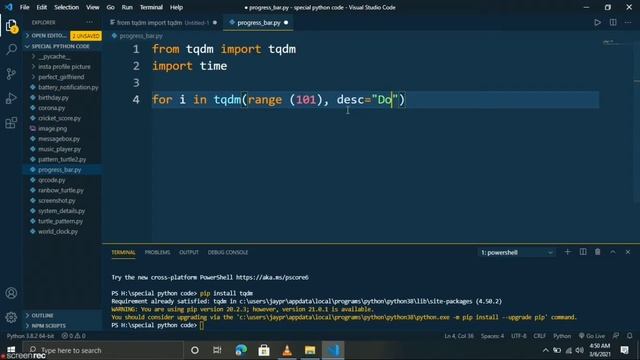Maximize the terminal panel size
The height and width of the screenshot is (360, 640).
[x=613, y=252]
